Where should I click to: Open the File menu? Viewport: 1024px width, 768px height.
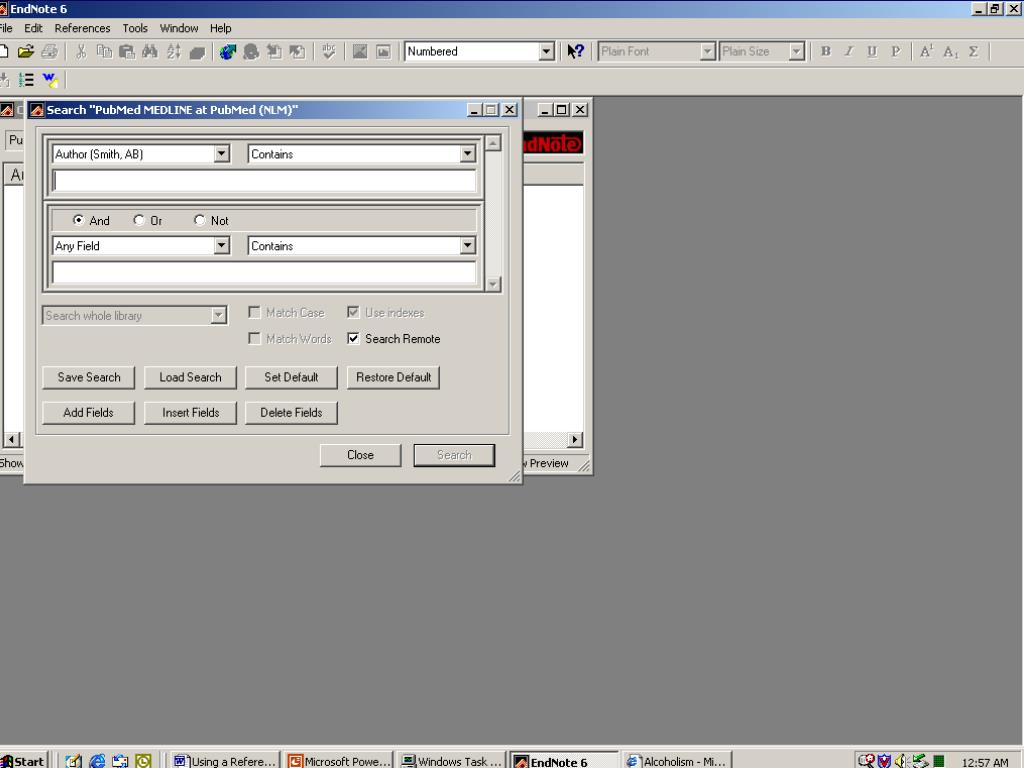pyautogui.click(x=6, y=28)
